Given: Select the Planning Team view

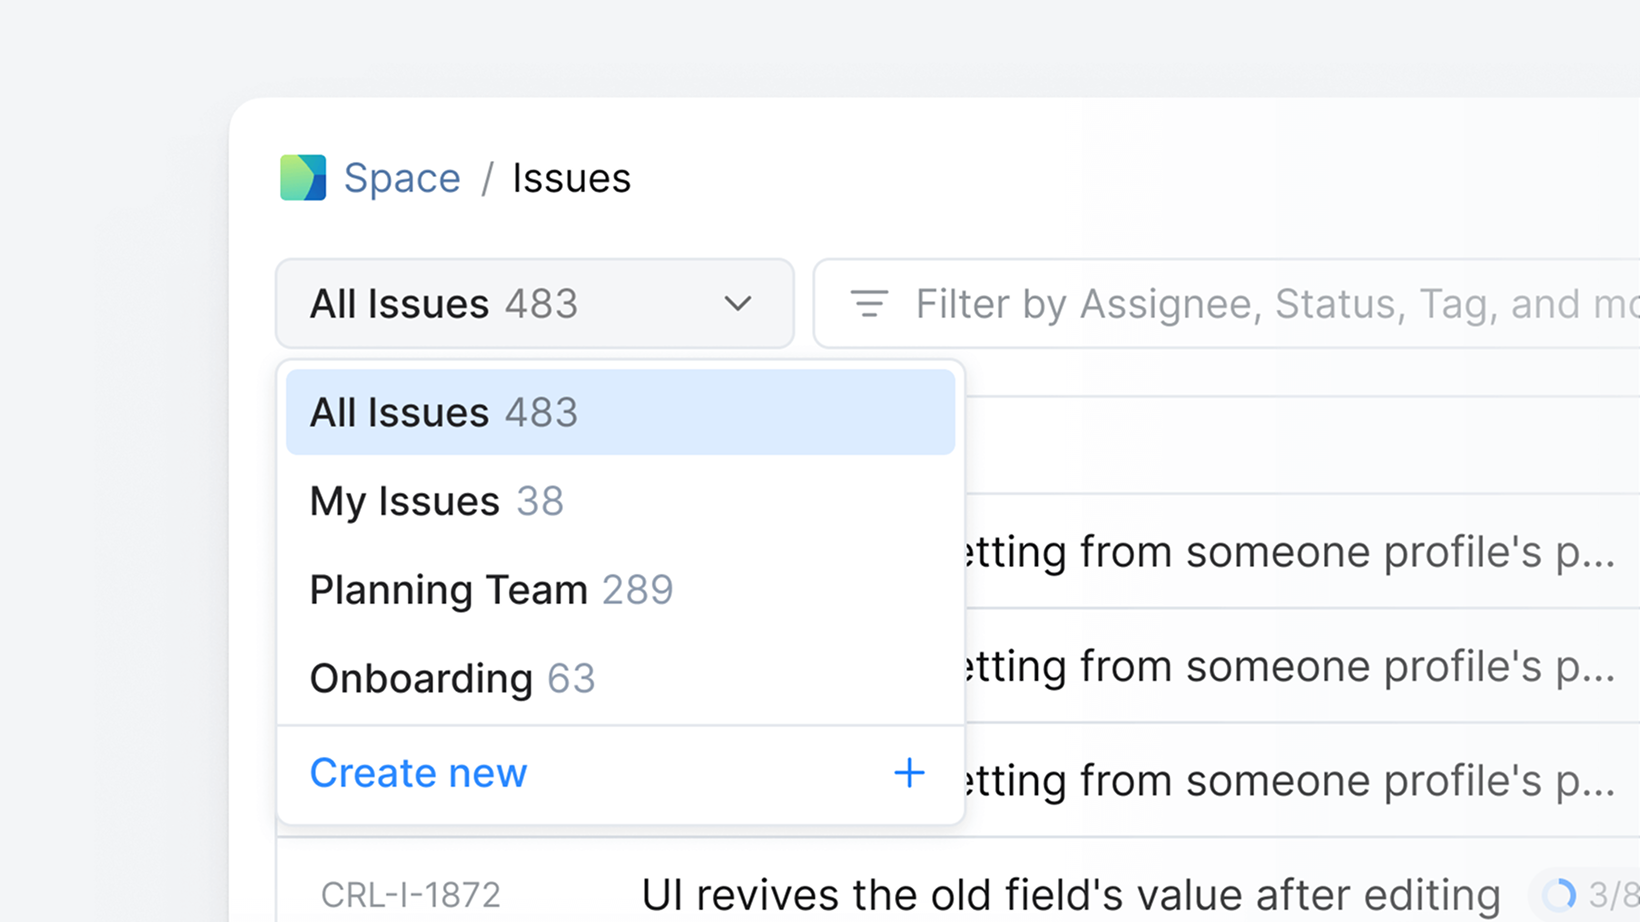Looking at the screenshot, I should coord(491,590).
